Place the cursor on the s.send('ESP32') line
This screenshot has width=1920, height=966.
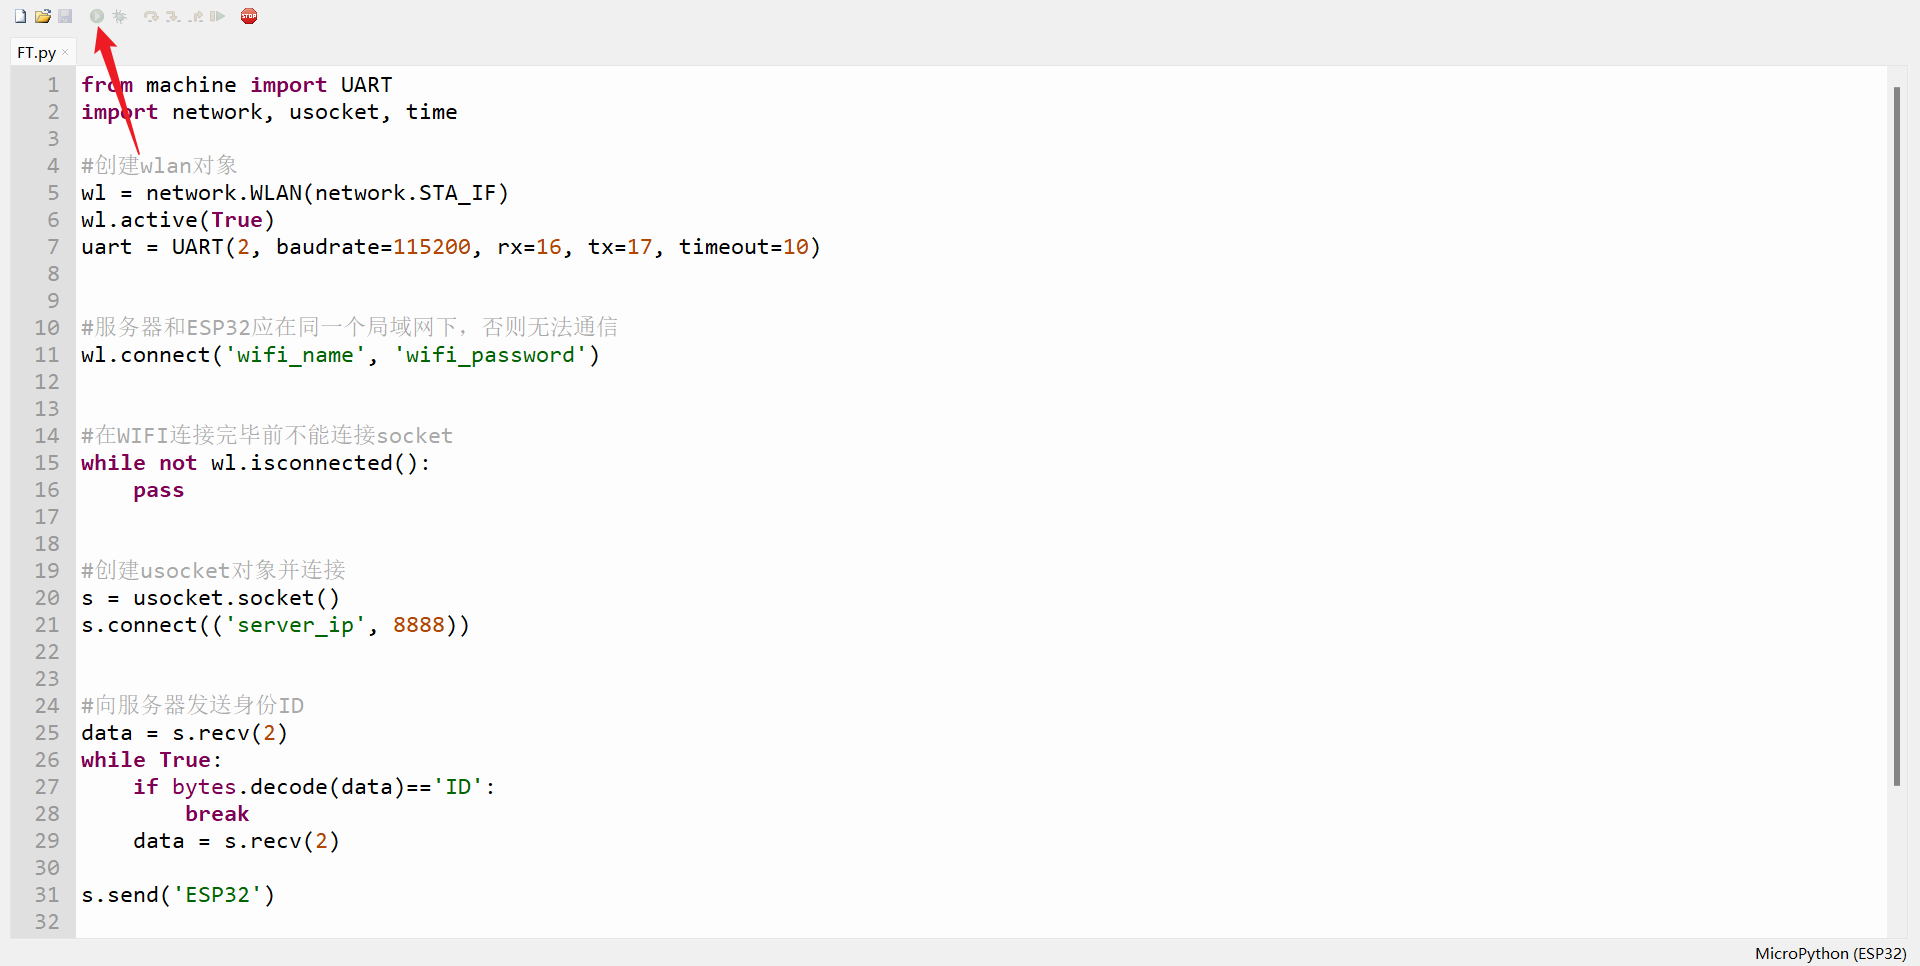[x=178, y=895]
